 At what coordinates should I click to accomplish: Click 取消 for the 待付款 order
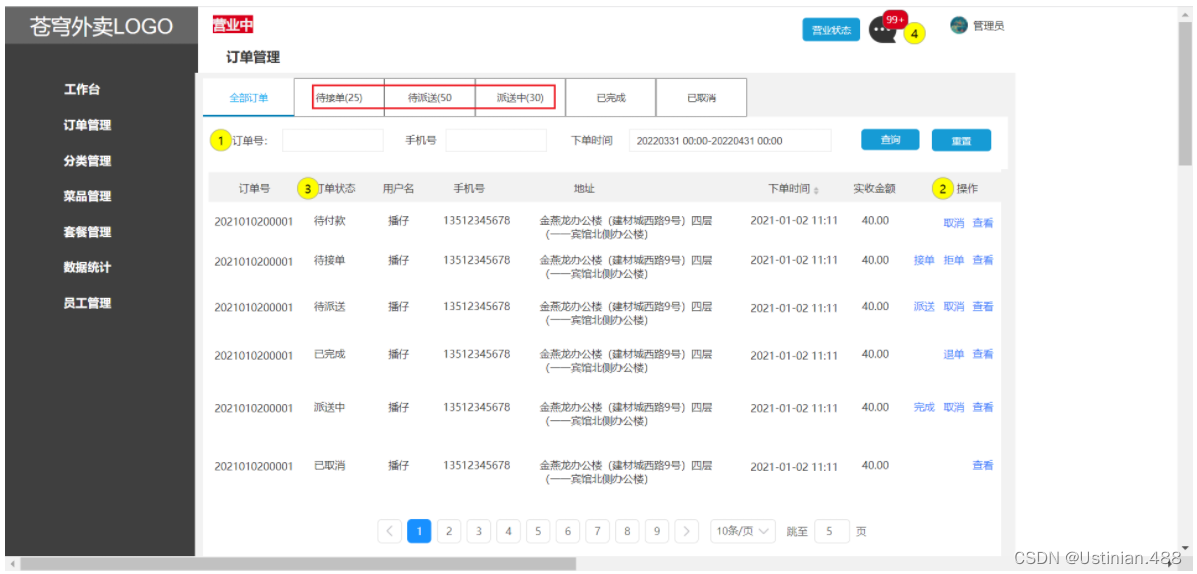pyautogui.click(x=953, y=223)
